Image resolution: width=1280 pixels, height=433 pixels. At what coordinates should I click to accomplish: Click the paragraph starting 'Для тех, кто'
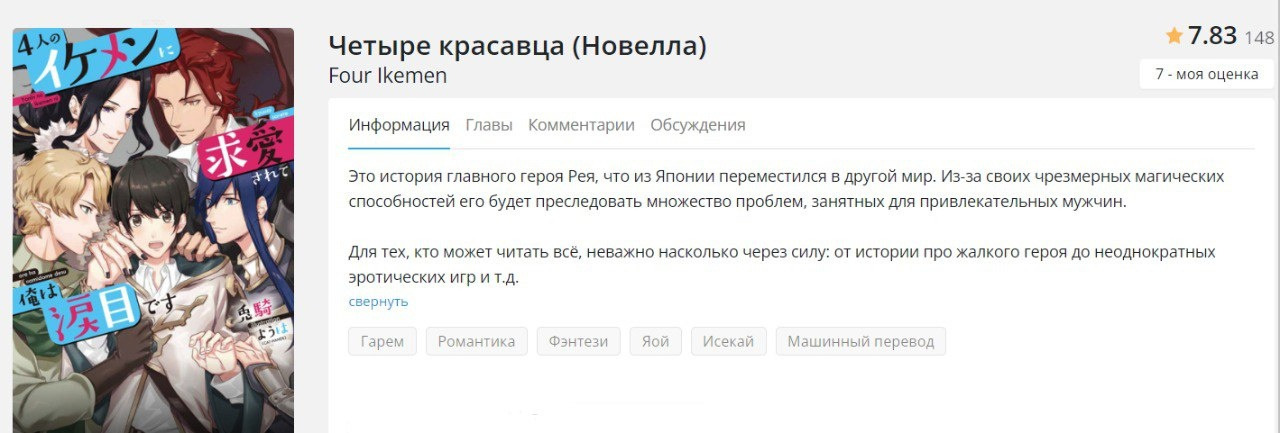782,264
